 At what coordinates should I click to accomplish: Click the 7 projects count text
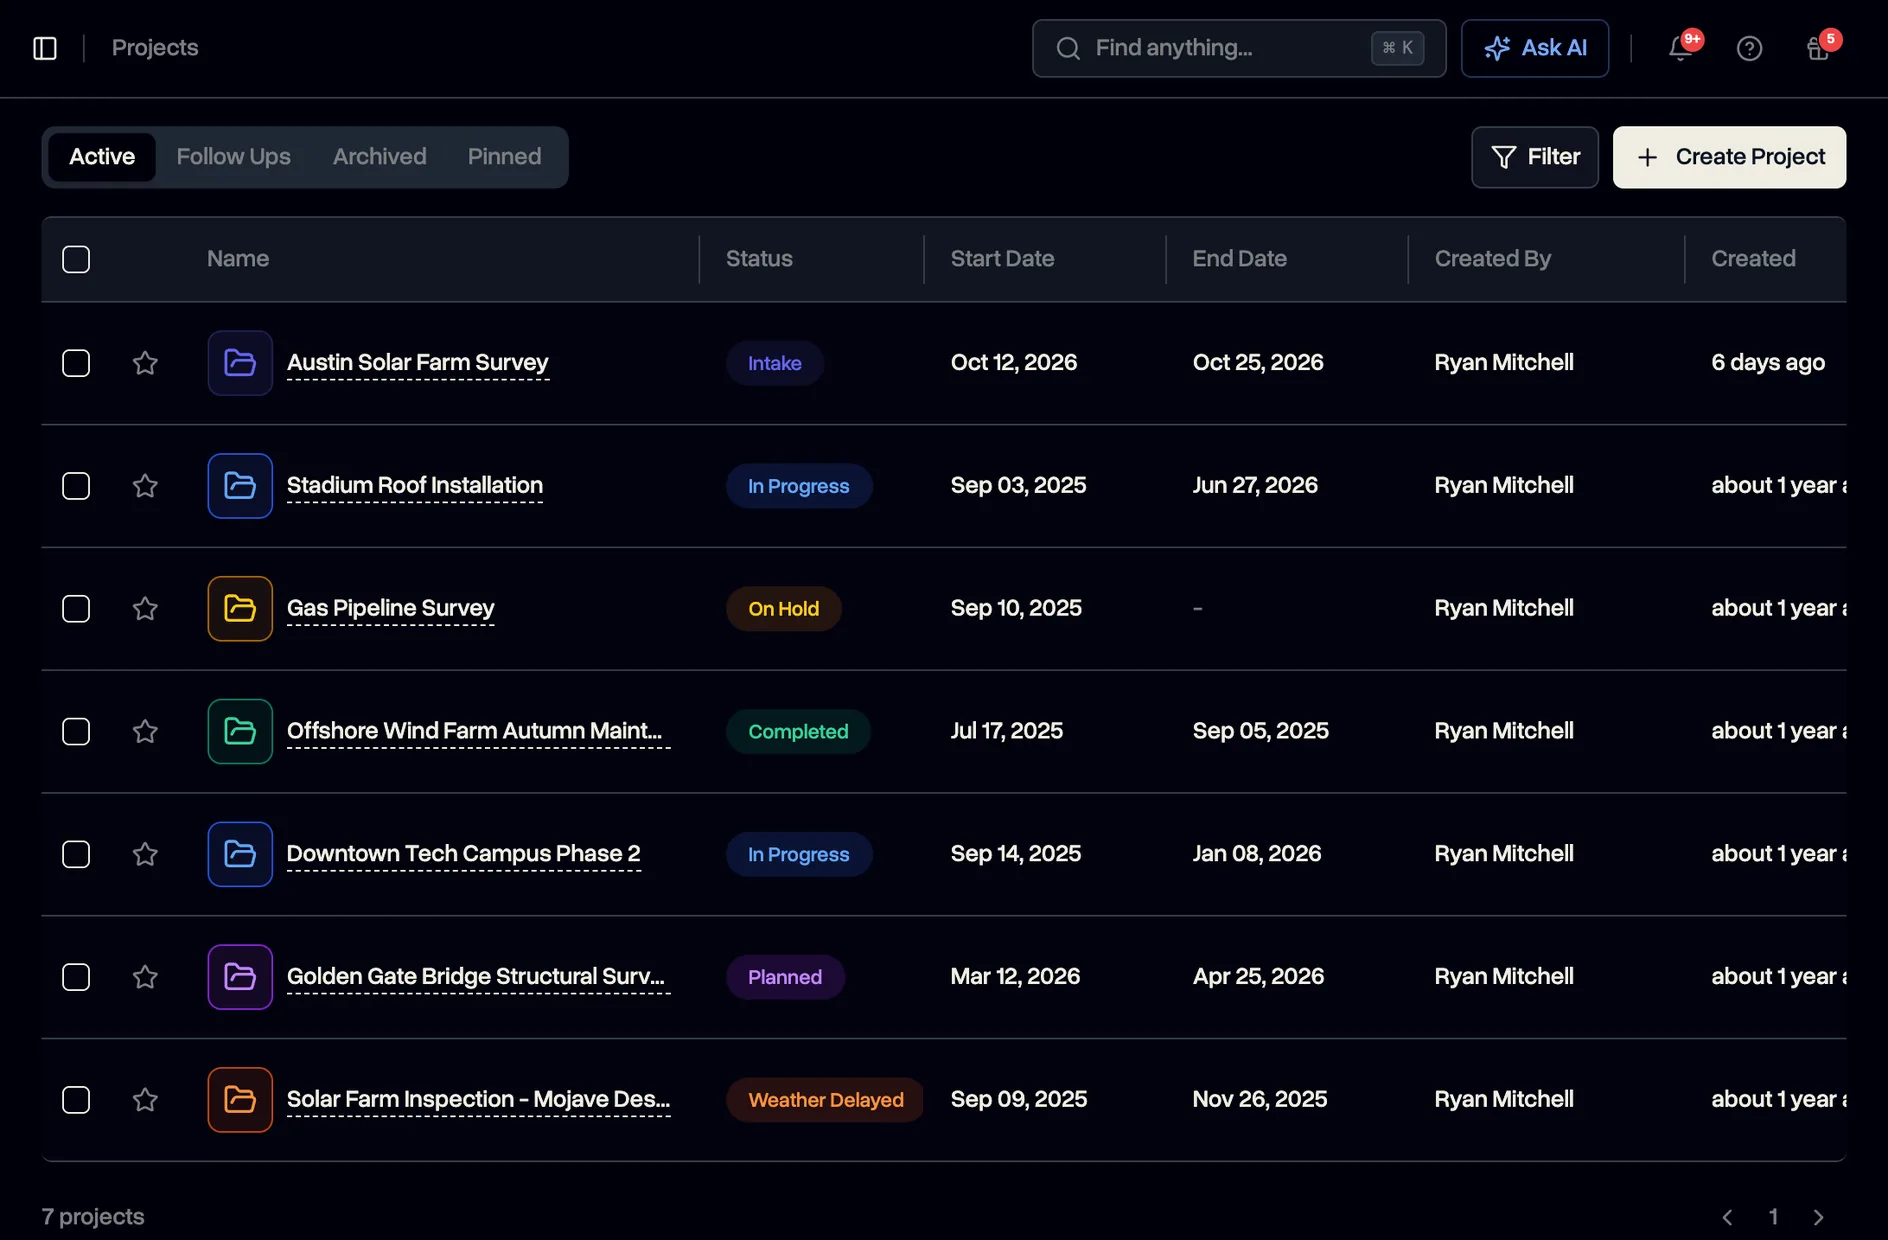point(93,1217)
